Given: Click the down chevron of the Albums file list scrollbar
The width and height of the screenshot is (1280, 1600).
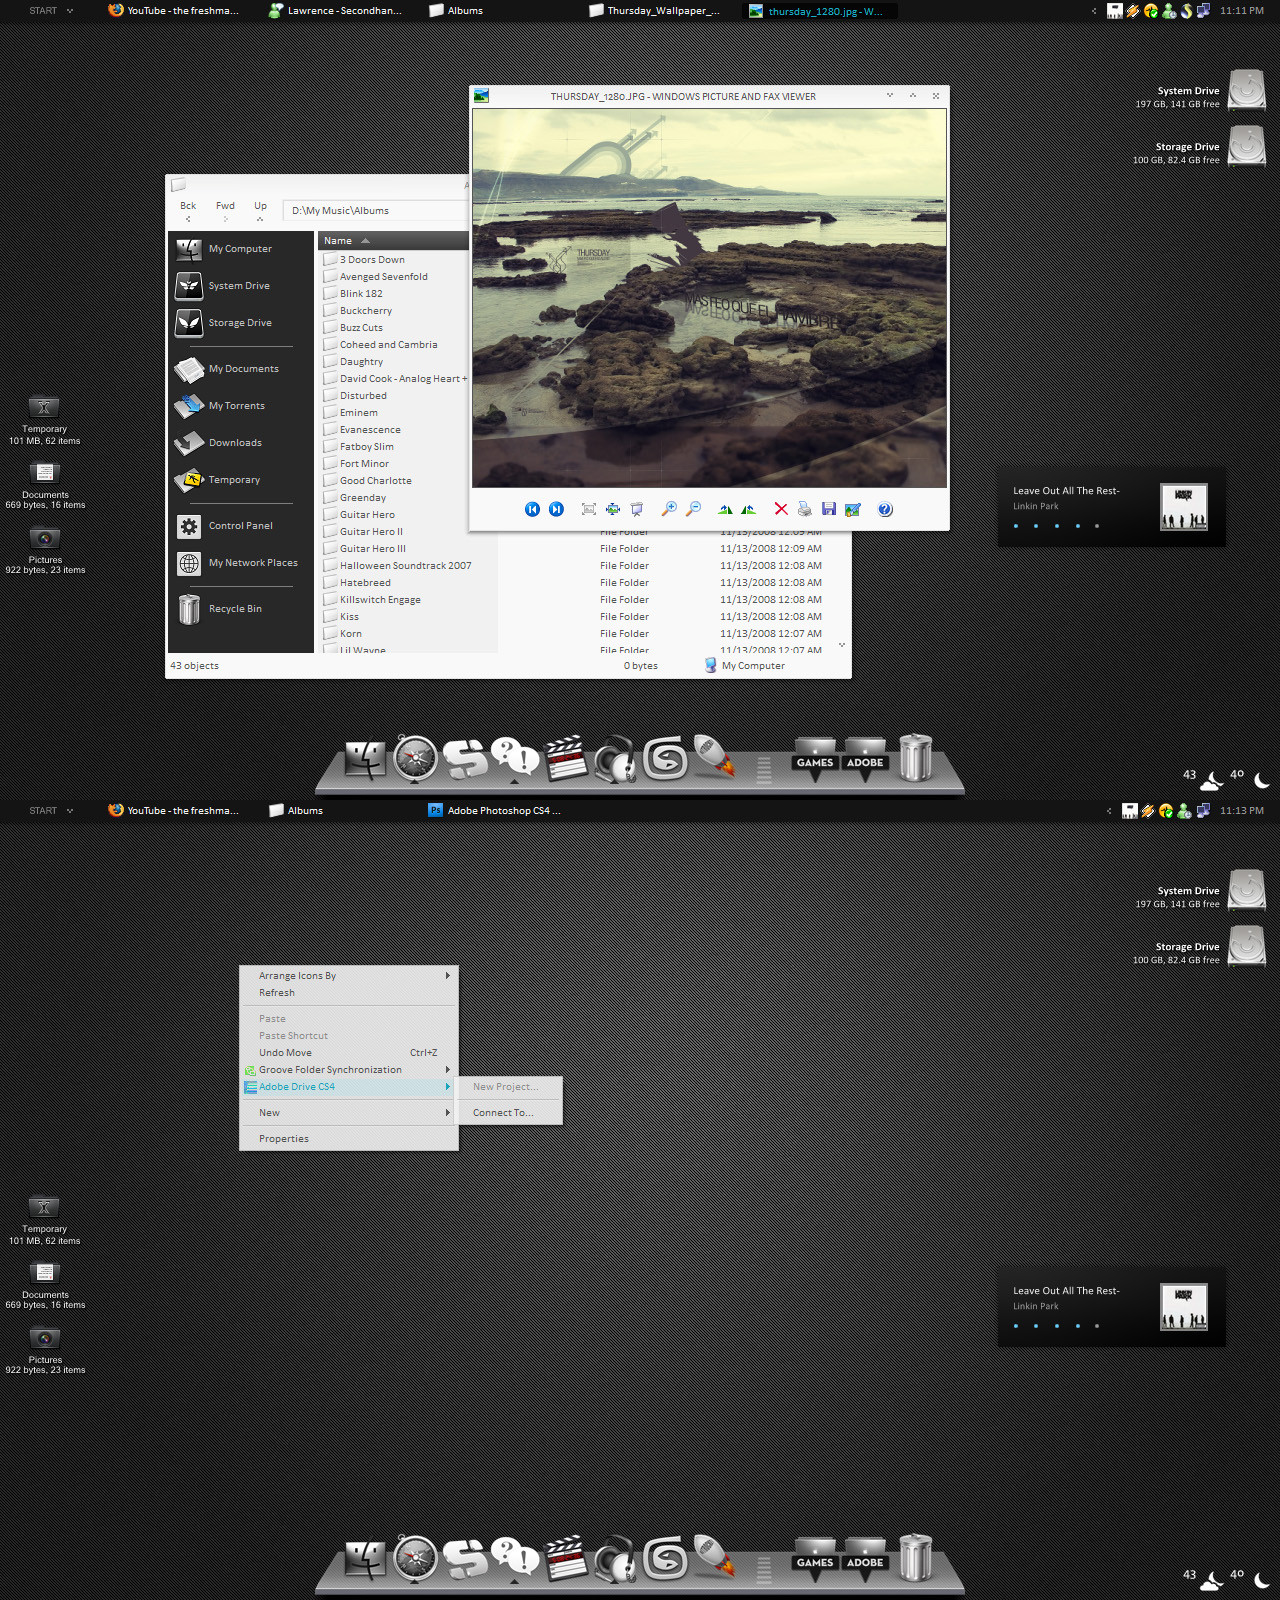Looking at the screenshot, I should (842, 645).
